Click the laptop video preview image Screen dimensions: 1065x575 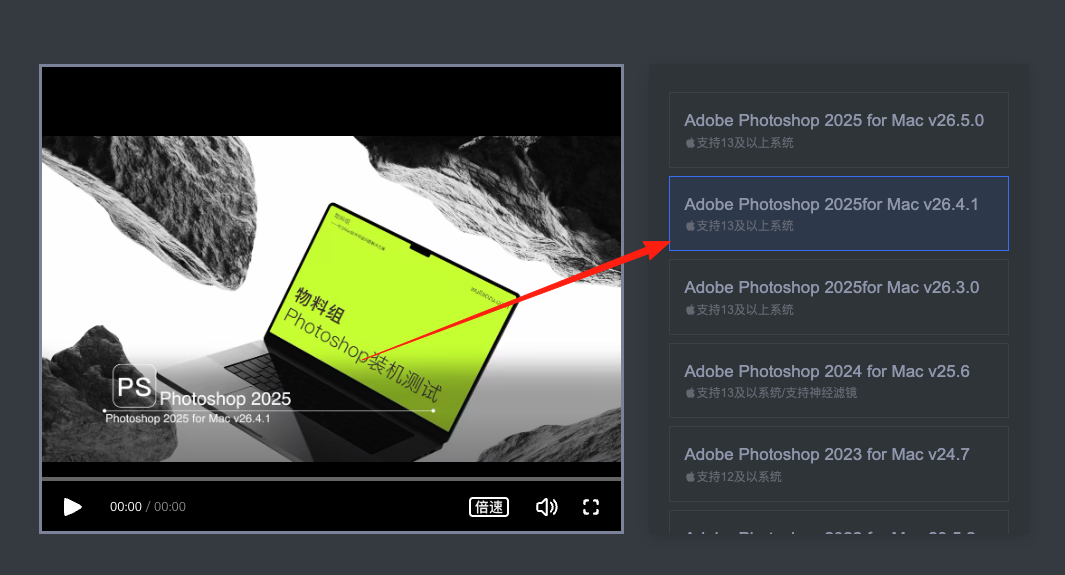pyautogui.click(x=331, y=299)
